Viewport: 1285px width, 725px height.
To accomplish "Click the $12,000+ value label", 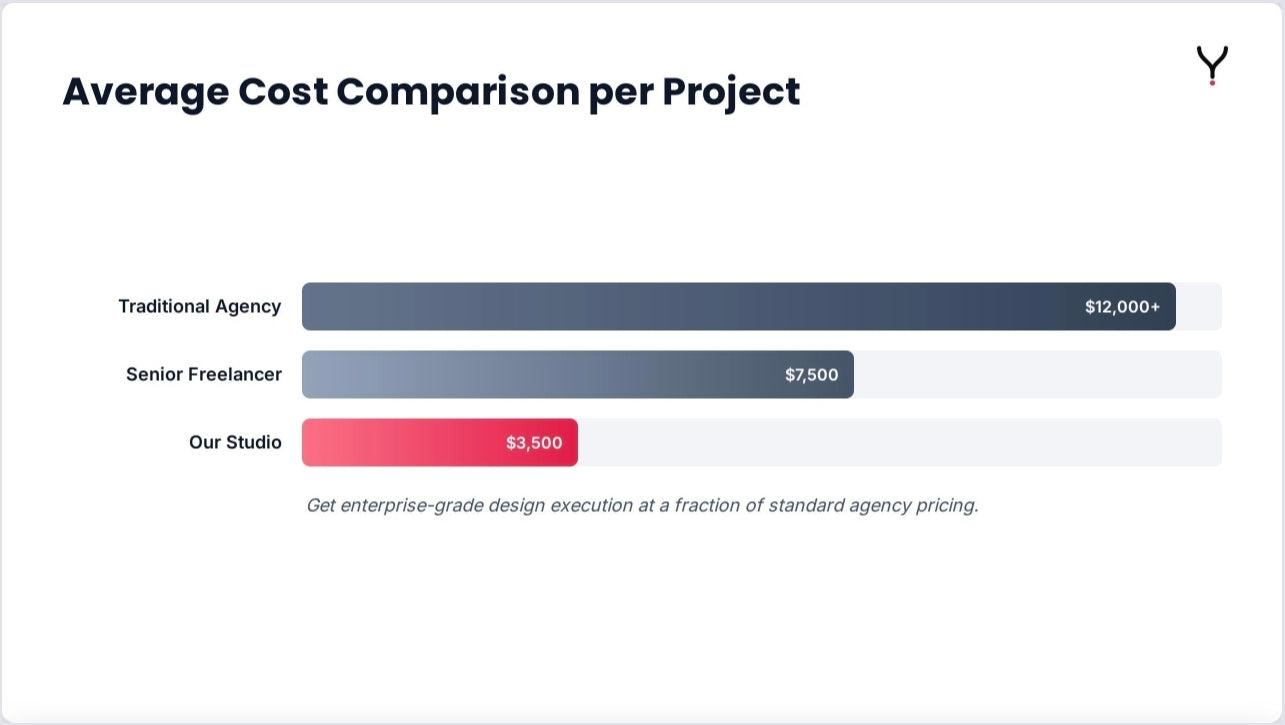I will (x=1122, y=307).
